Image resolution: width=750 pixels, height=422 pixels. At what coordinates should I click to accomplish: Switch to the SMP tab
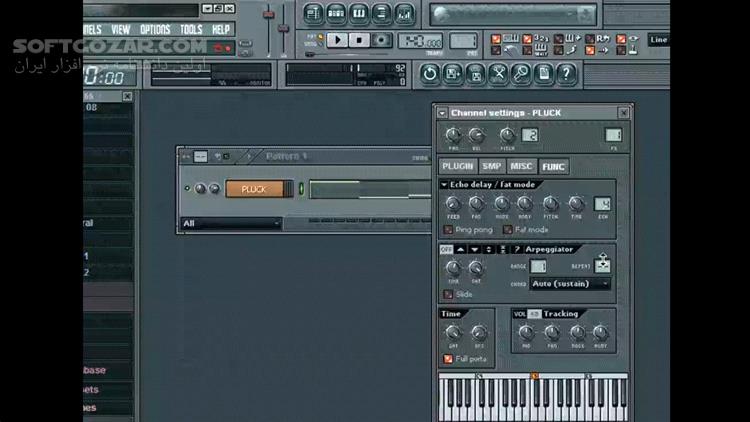click(x=491, y=166)
